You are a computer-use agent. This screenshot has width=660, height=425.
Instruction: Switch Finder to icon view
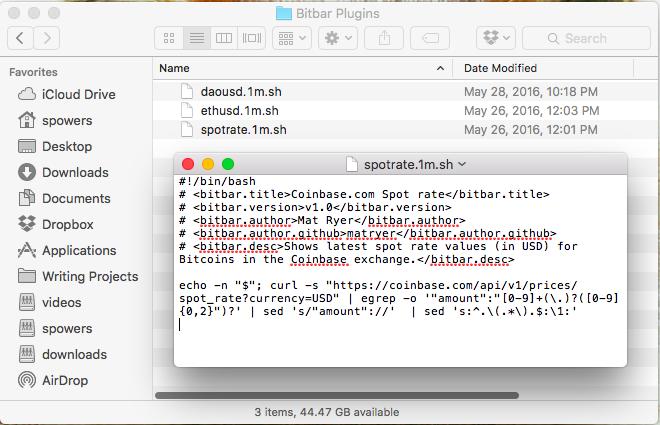click(x=169, y=38)
